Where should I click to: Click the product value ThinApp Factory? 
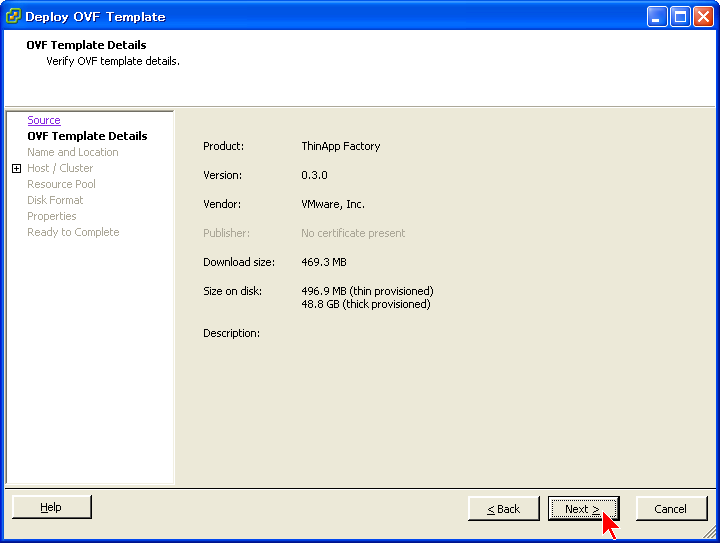[x=341, y=146]
